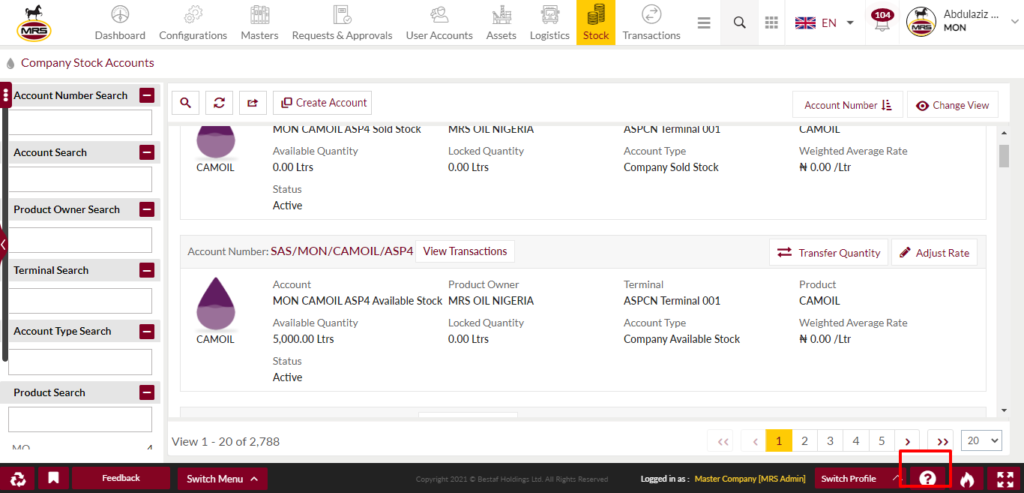Open Requests & Approvals module
The width and height of the screenshot is (1024, 493).
tap(342, 23)
